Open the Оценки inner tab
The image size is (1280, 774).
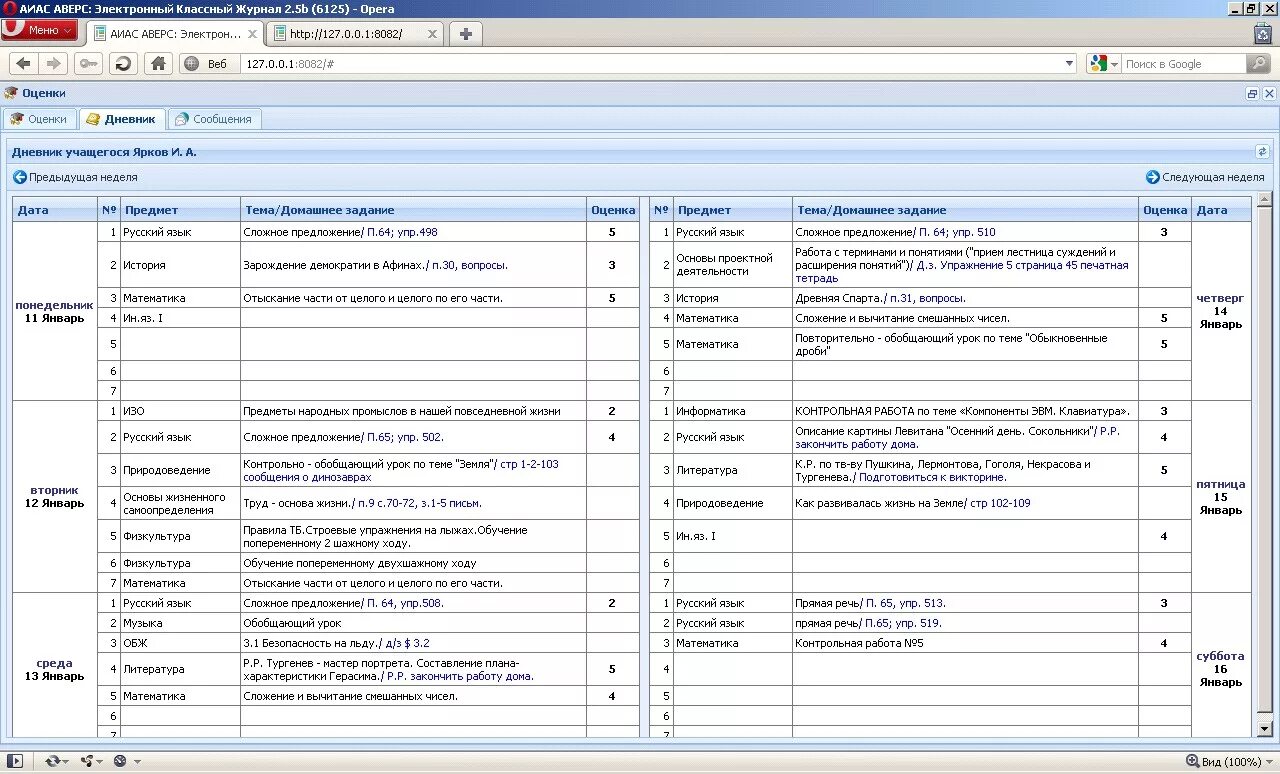tap(39, 119)
